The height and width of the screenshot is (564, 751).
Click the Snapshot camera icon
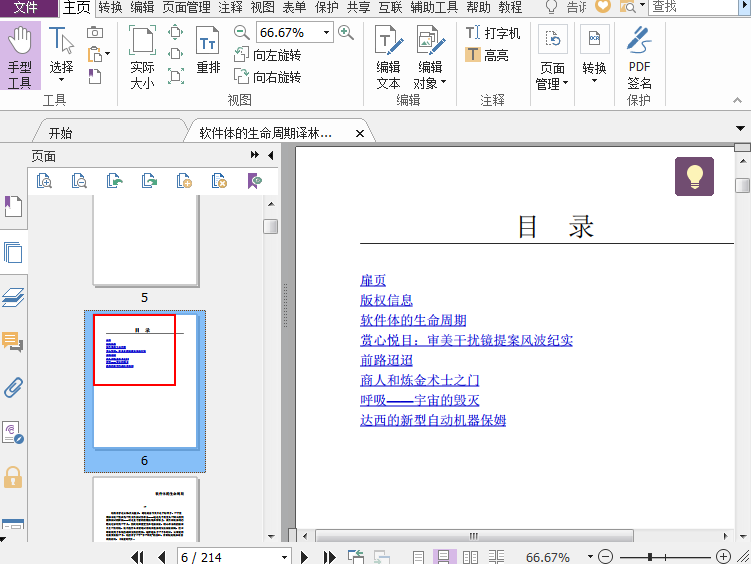(95, 33)
